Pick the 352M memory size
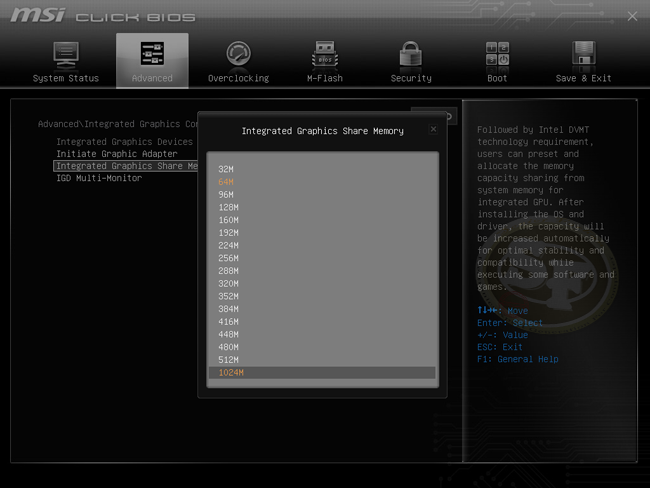 (322, 296)
